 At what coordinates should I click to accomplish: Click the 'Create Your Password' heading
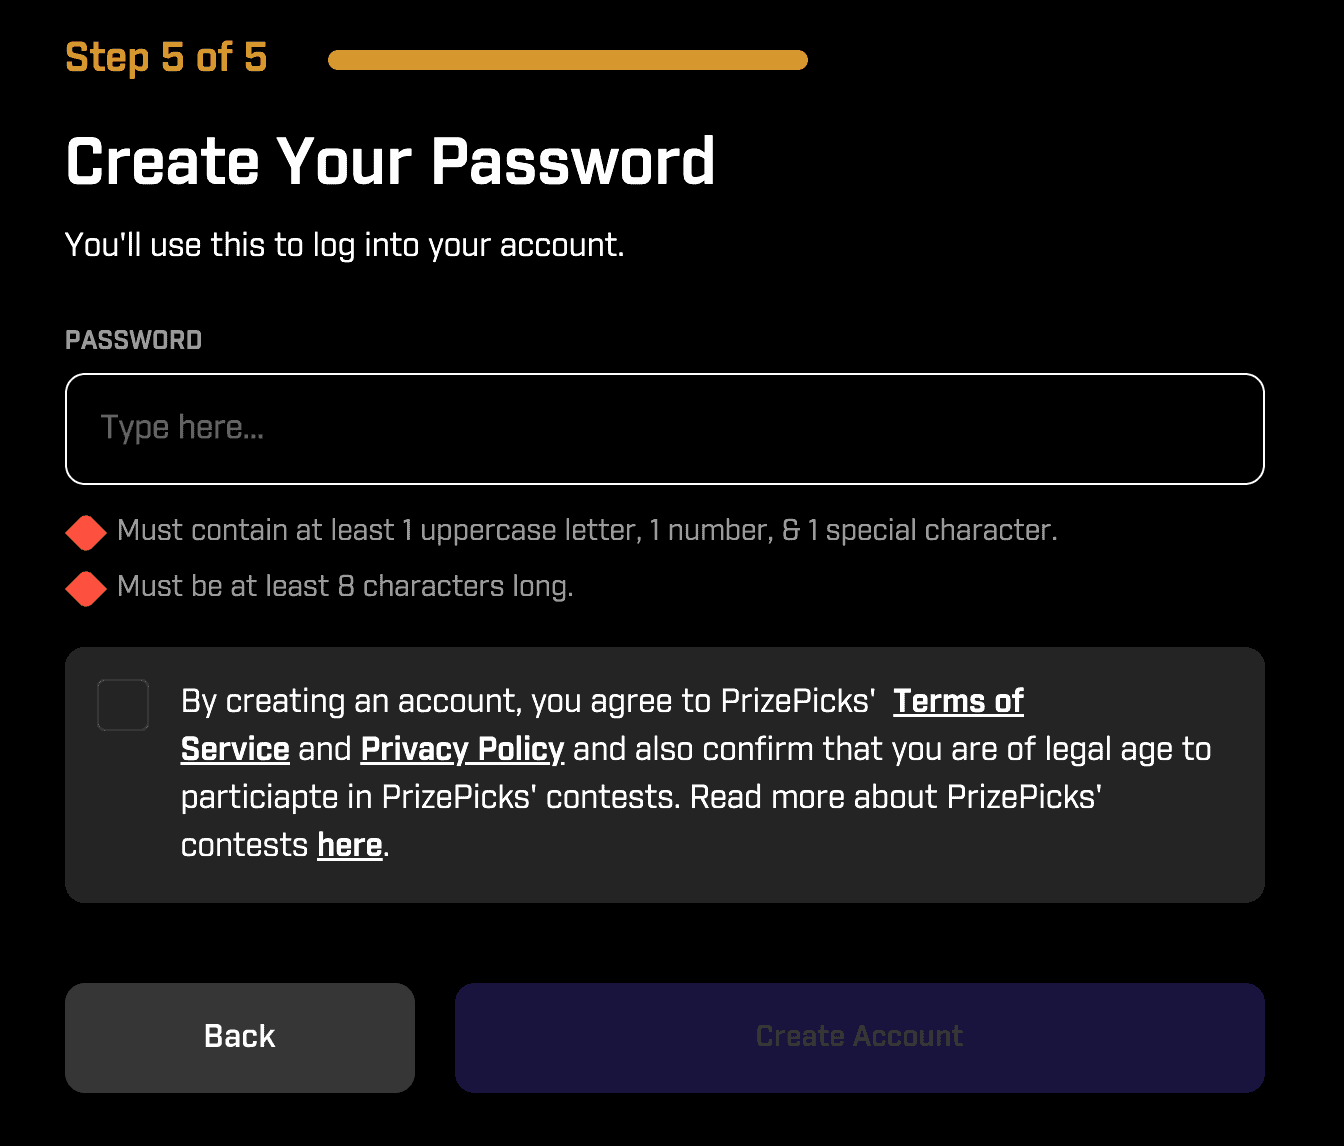click(390, 161)
